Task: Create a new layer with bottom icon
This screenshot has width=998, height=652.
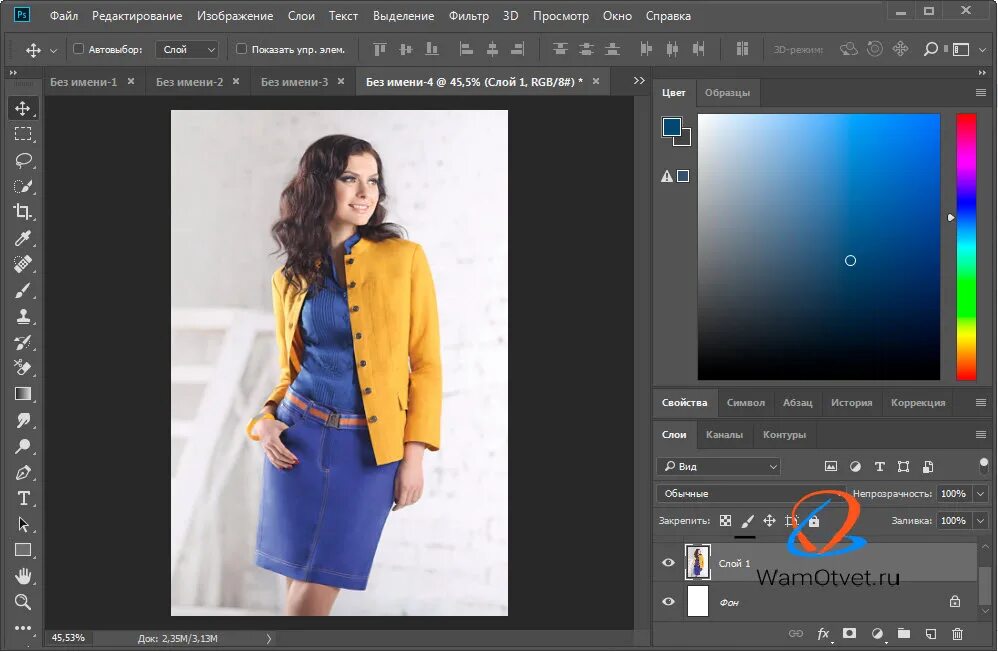Action: [931, 634]
